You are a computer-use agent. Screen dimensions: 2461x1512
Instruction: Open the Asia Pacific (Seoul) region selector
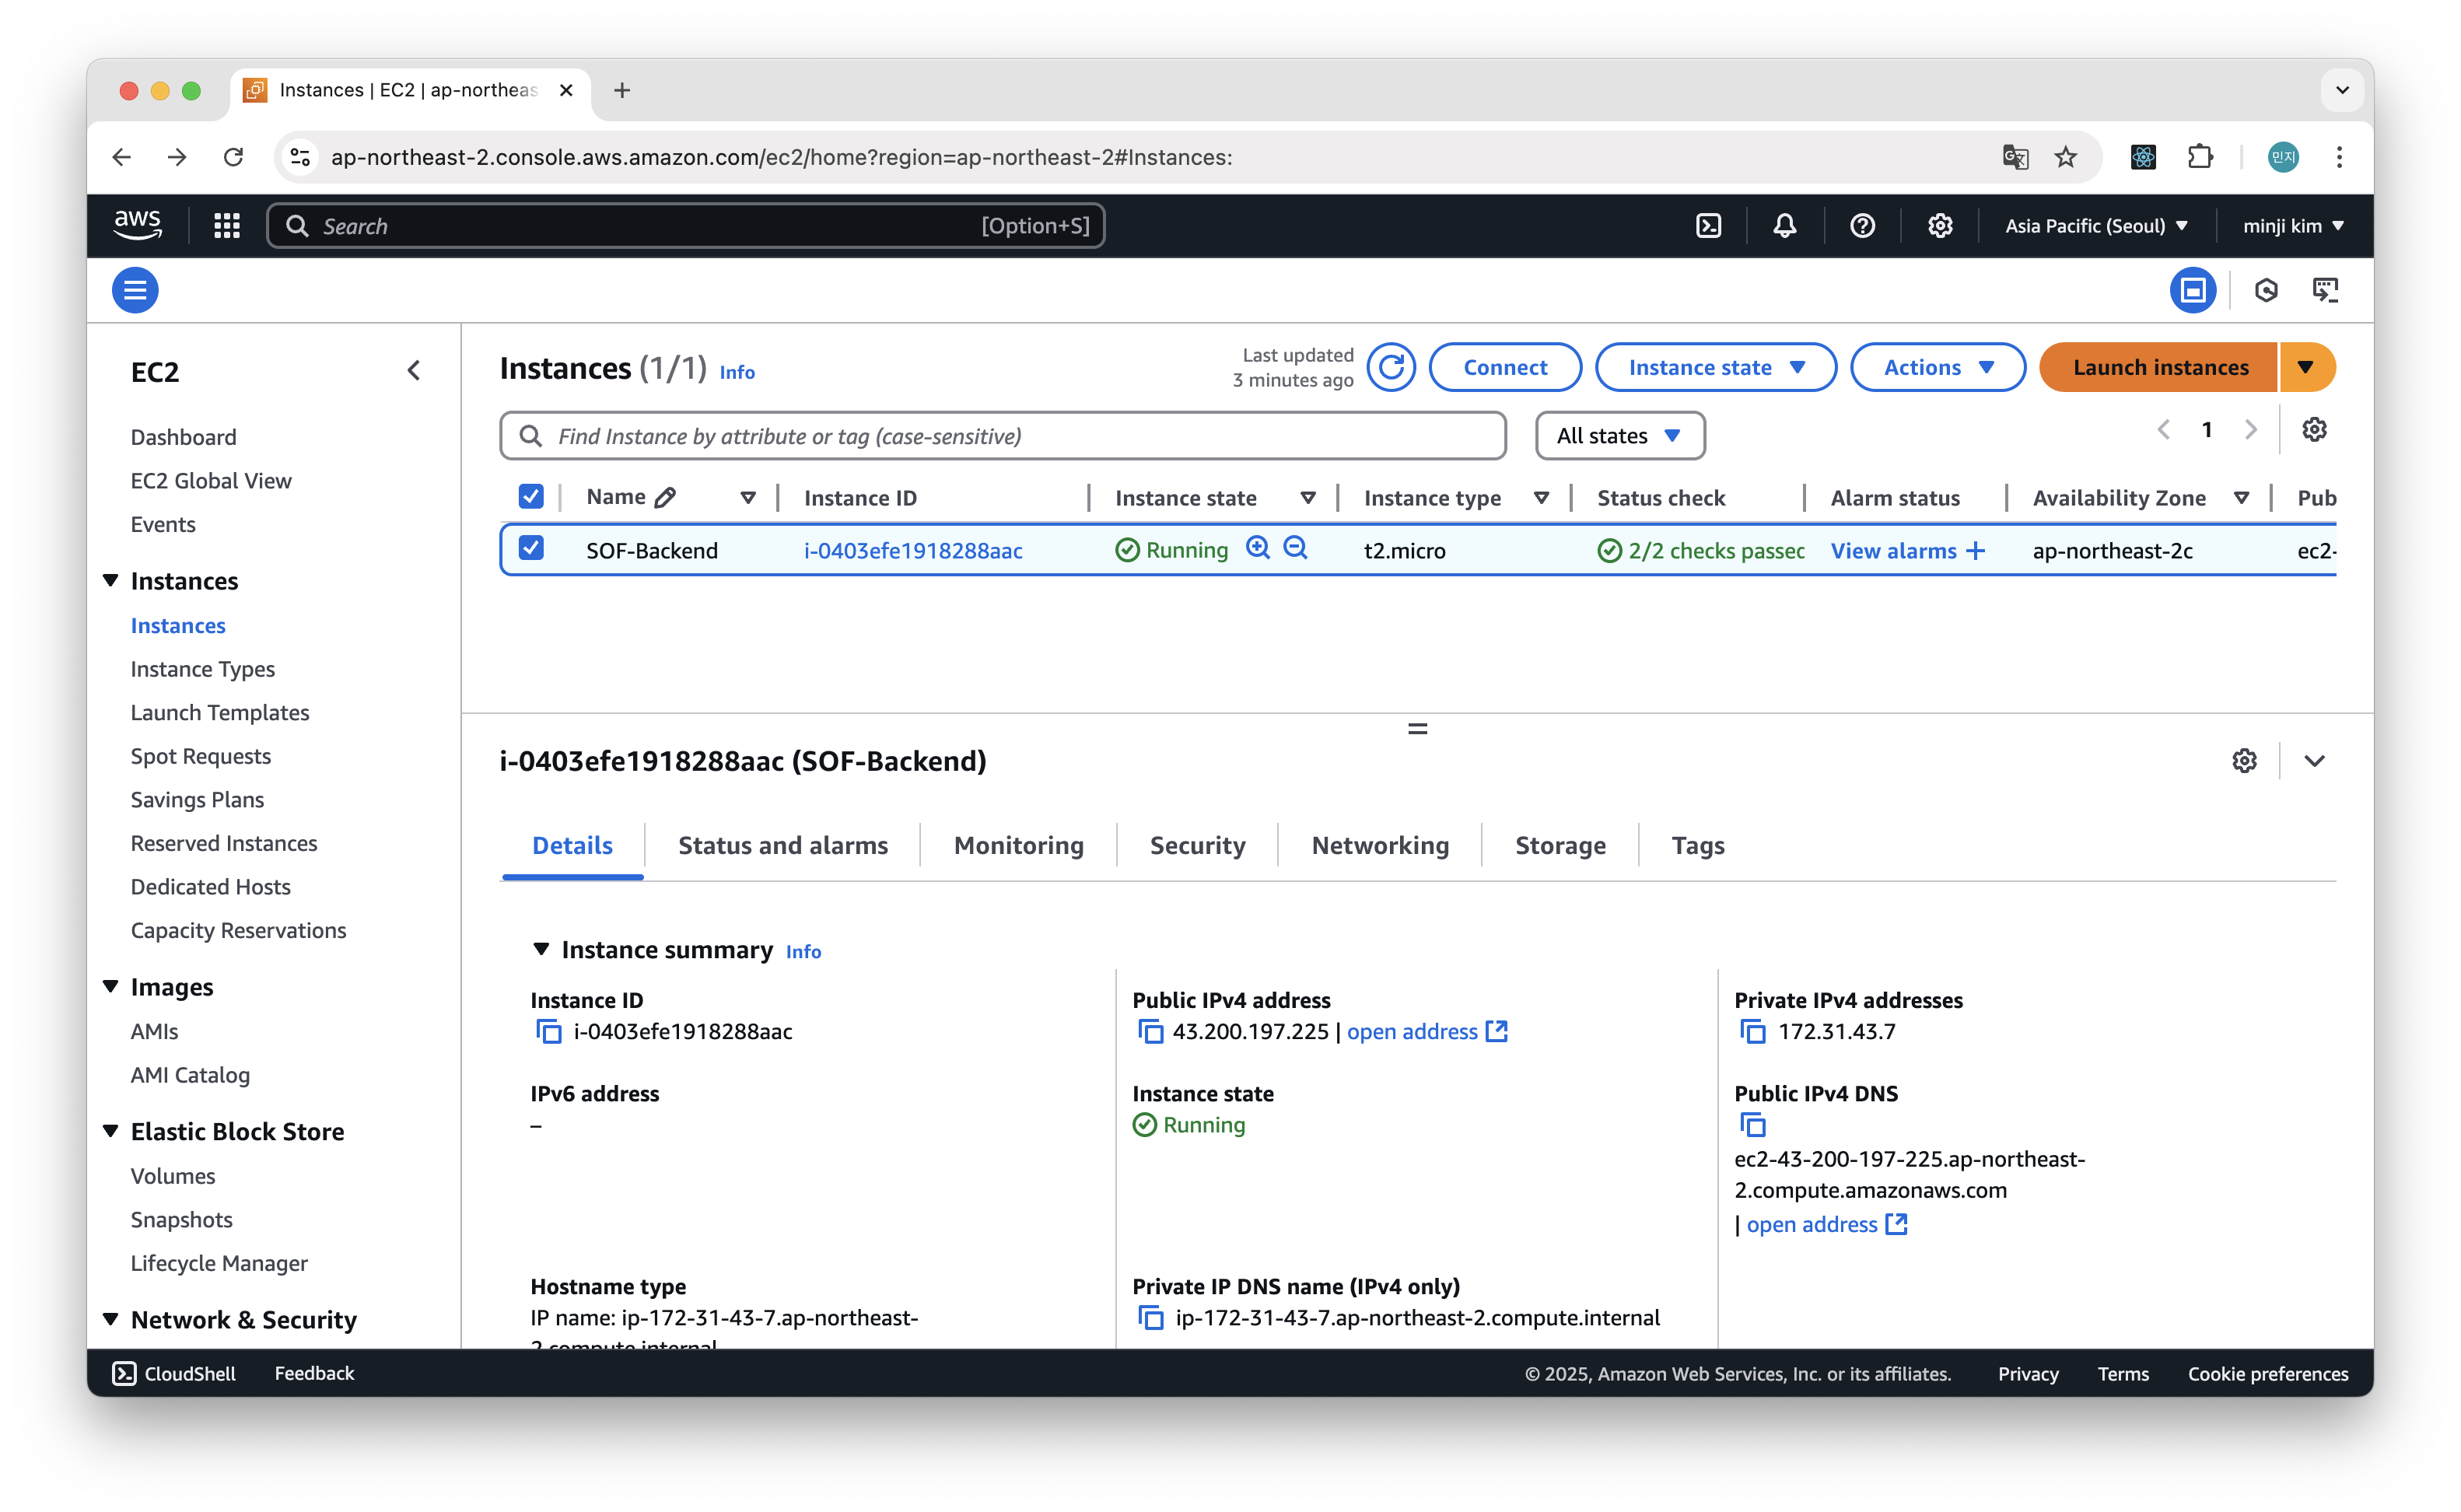coord(2096,226)
